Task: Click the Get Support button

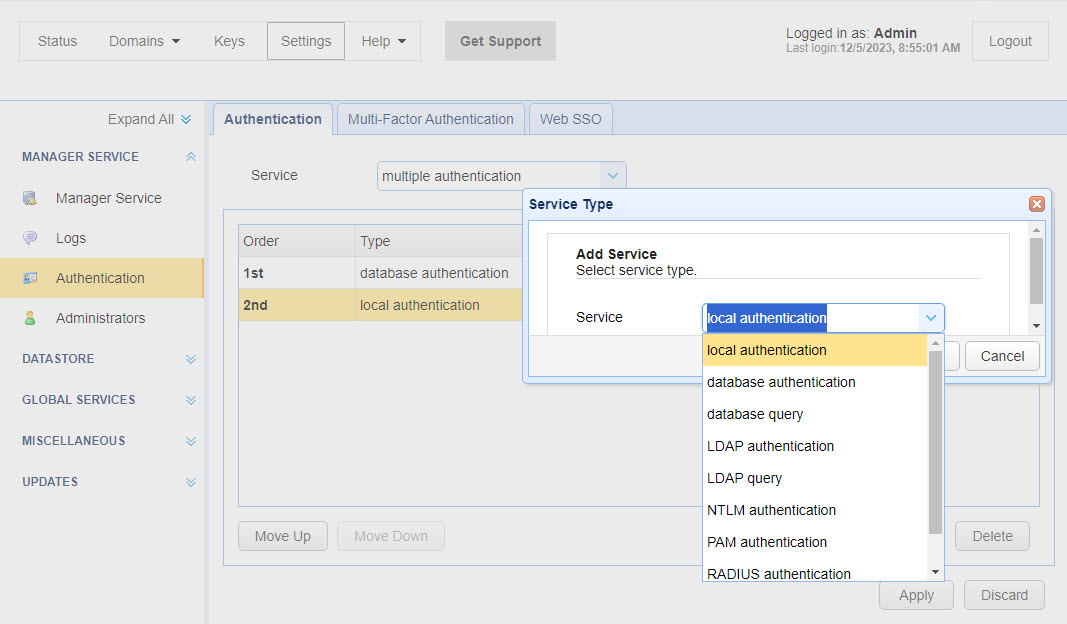Action: (500, 41)
